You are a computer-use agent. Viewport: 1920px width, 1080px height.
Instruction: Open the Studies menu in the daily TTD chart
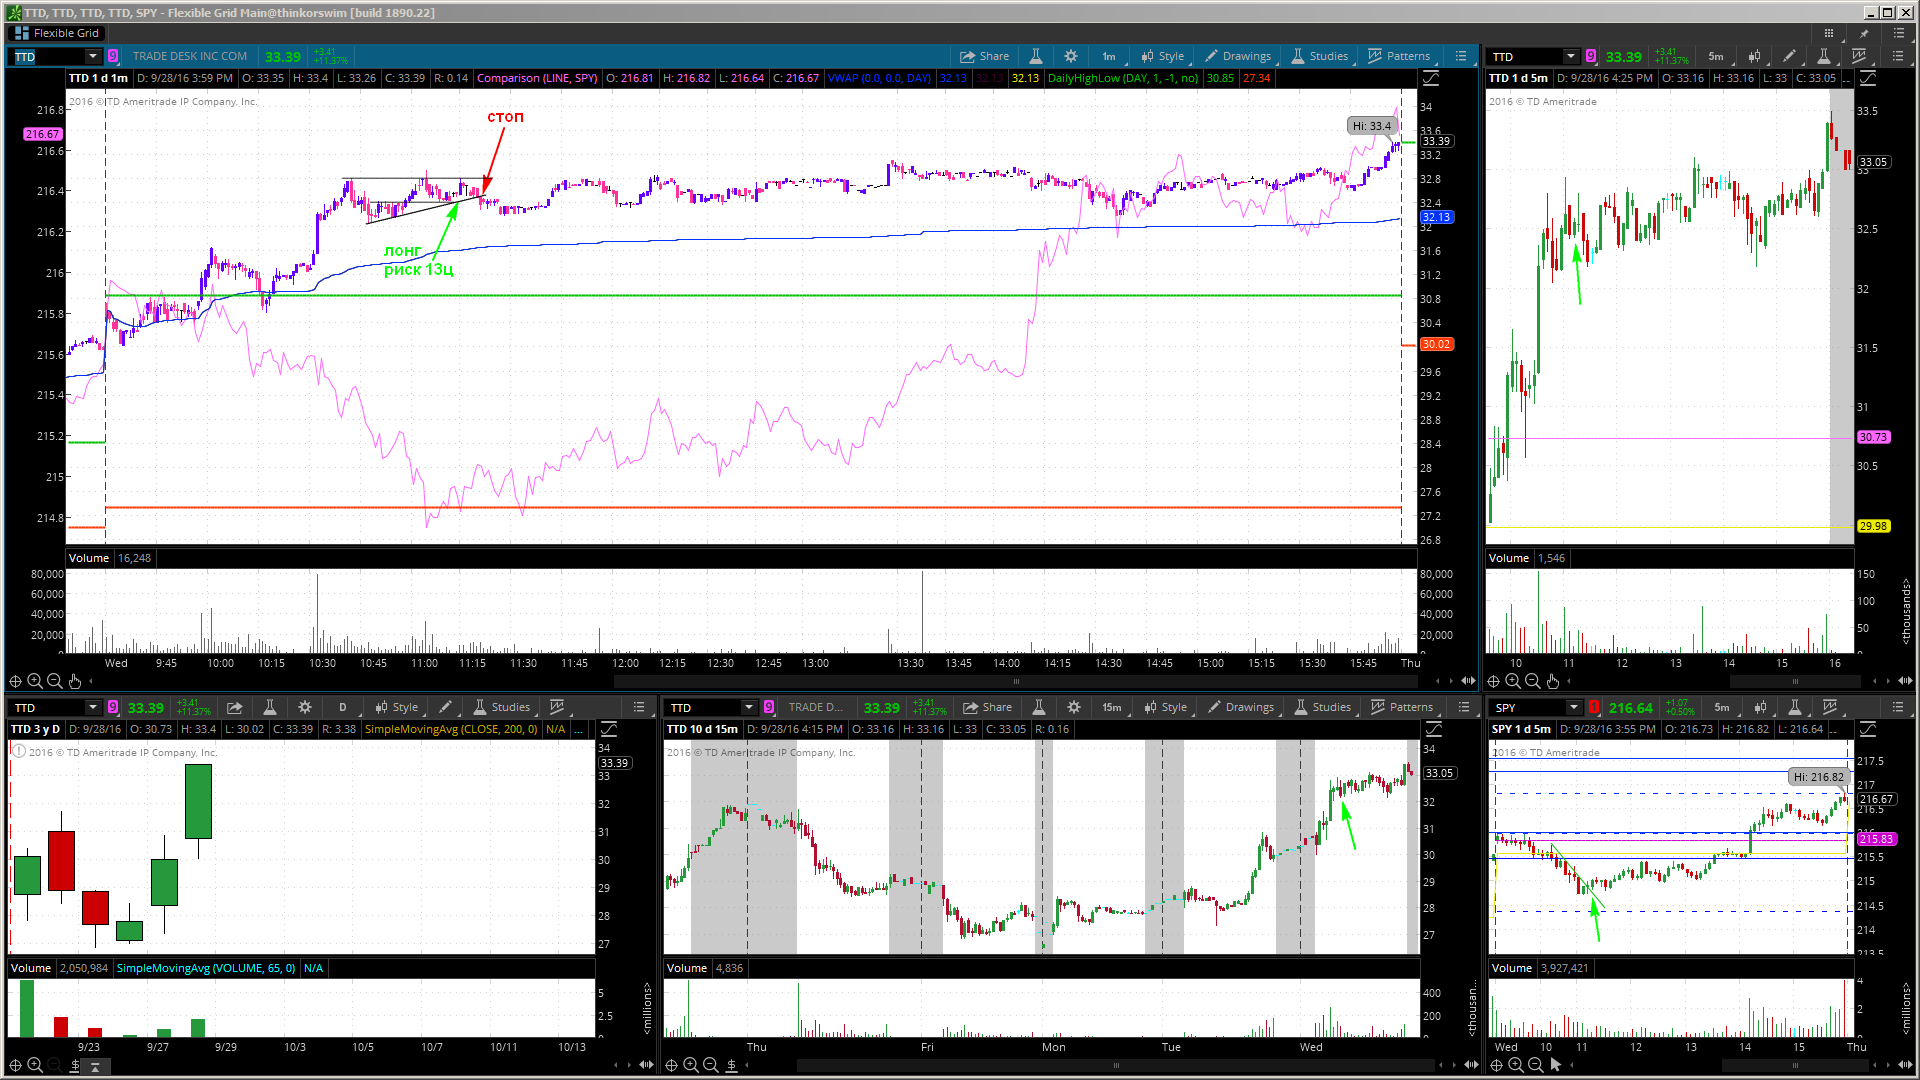(502, 707)
